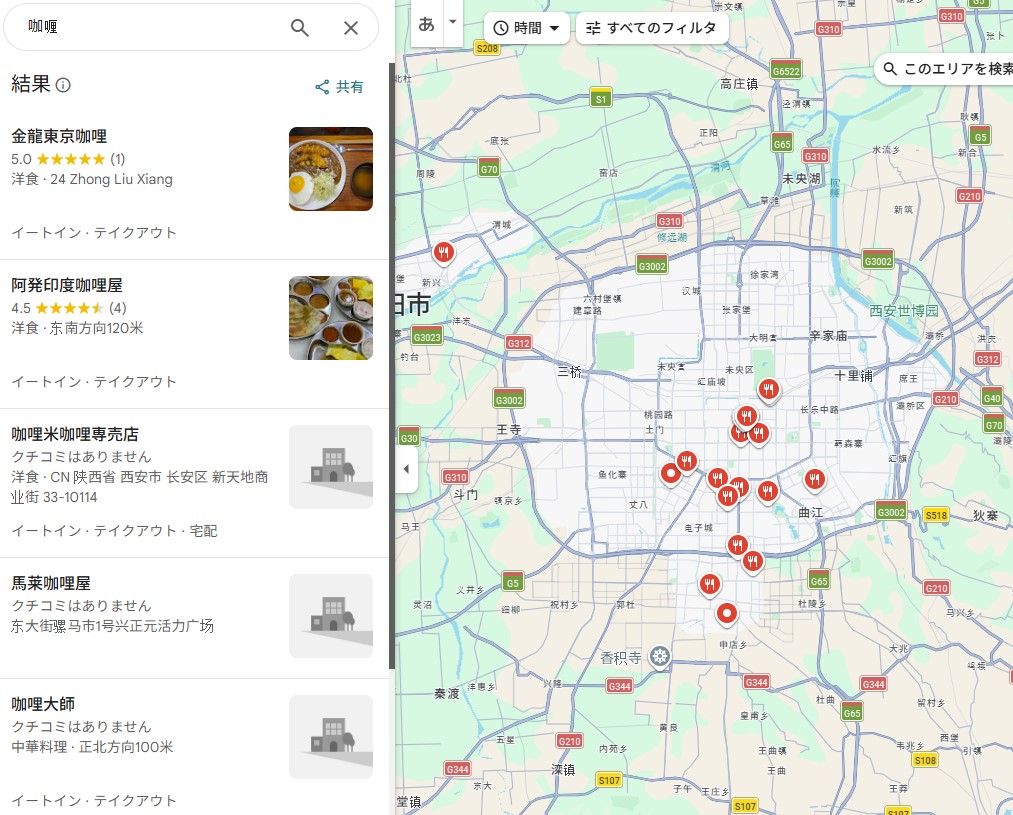Open the 時間 hours filter dropdown
Viewport: 1013px width, 815px height.
point(527,28)
